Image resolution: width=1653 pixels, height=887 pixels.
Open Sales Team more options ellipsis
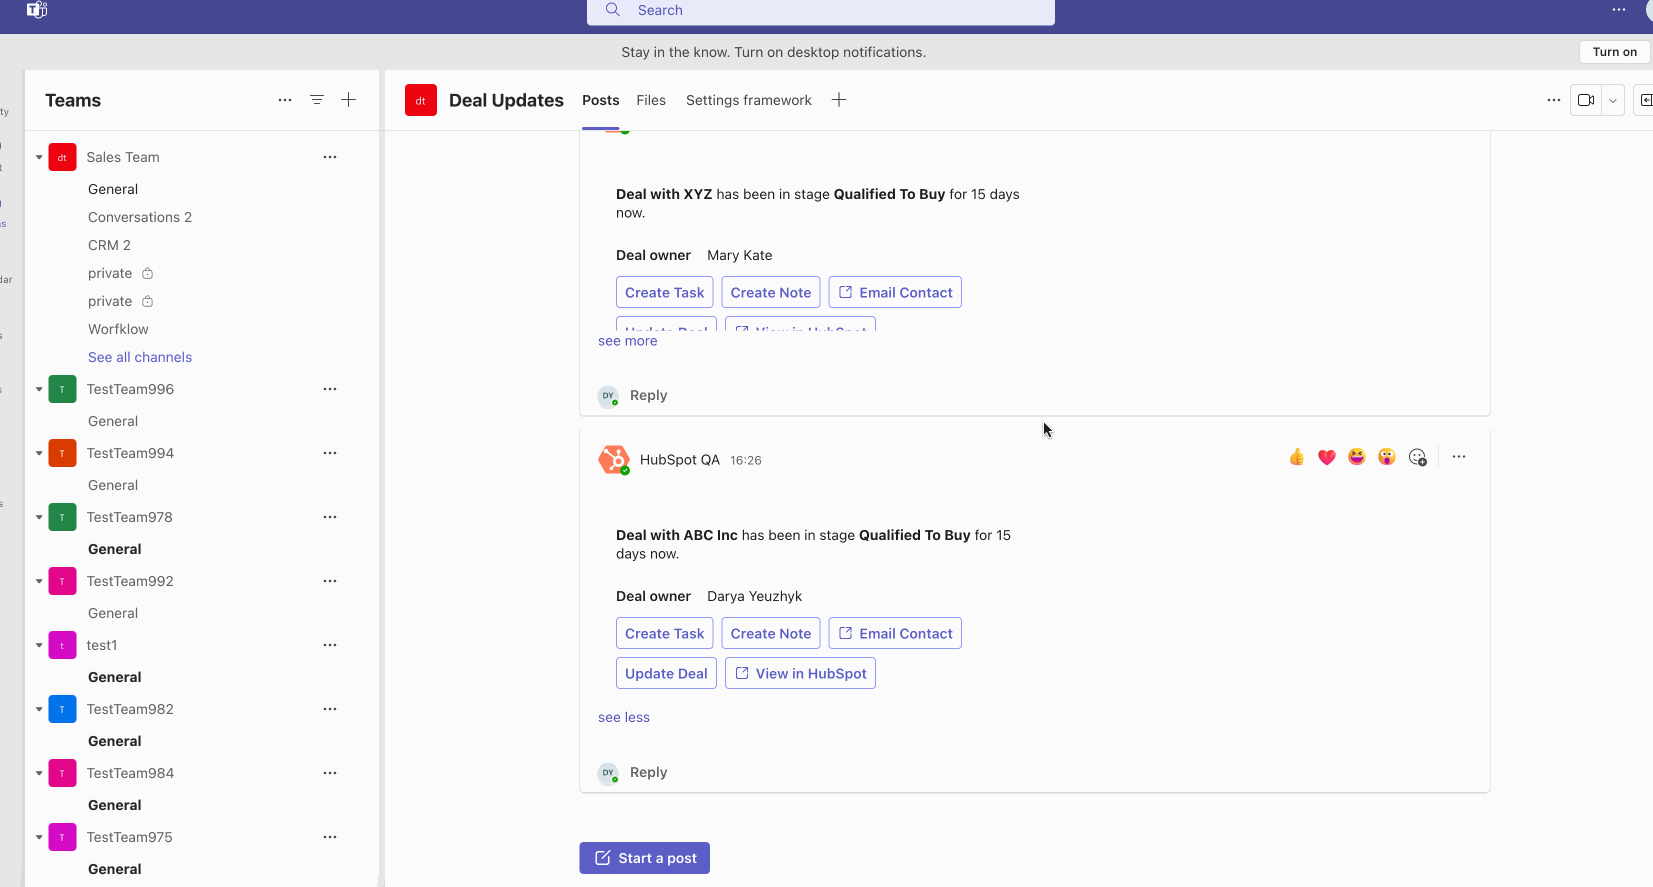[x=330, y=157]
